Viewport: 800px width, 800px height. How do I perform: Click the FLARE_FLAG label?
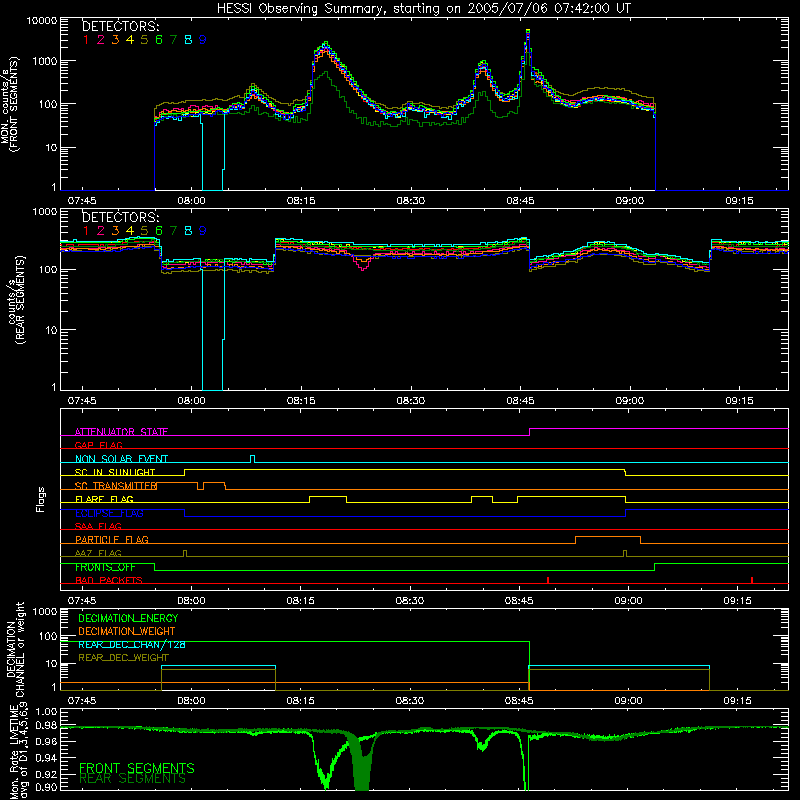click(x=104, y=499)
